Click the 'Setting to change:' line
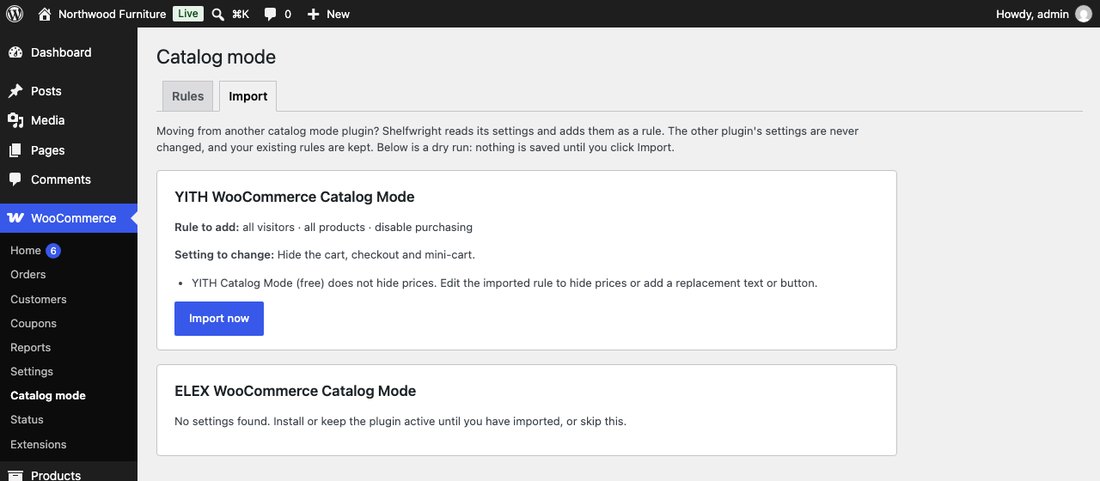Image resolution: width=1100 pixels, height=481 pixels. (x=325, y=255)
